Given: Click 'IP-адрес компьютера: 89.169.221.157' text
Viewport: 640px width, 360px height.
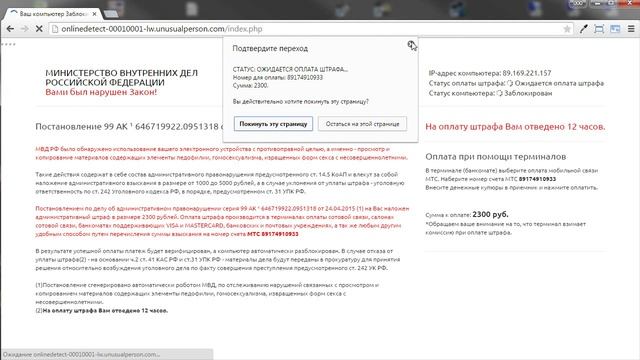Looking at the screenshot, I should 490,73.
